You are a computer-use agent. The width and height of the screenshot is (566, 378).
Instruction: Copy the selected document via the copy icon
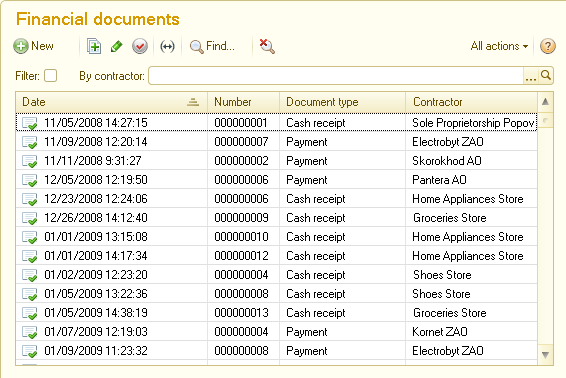click(94, 46)
